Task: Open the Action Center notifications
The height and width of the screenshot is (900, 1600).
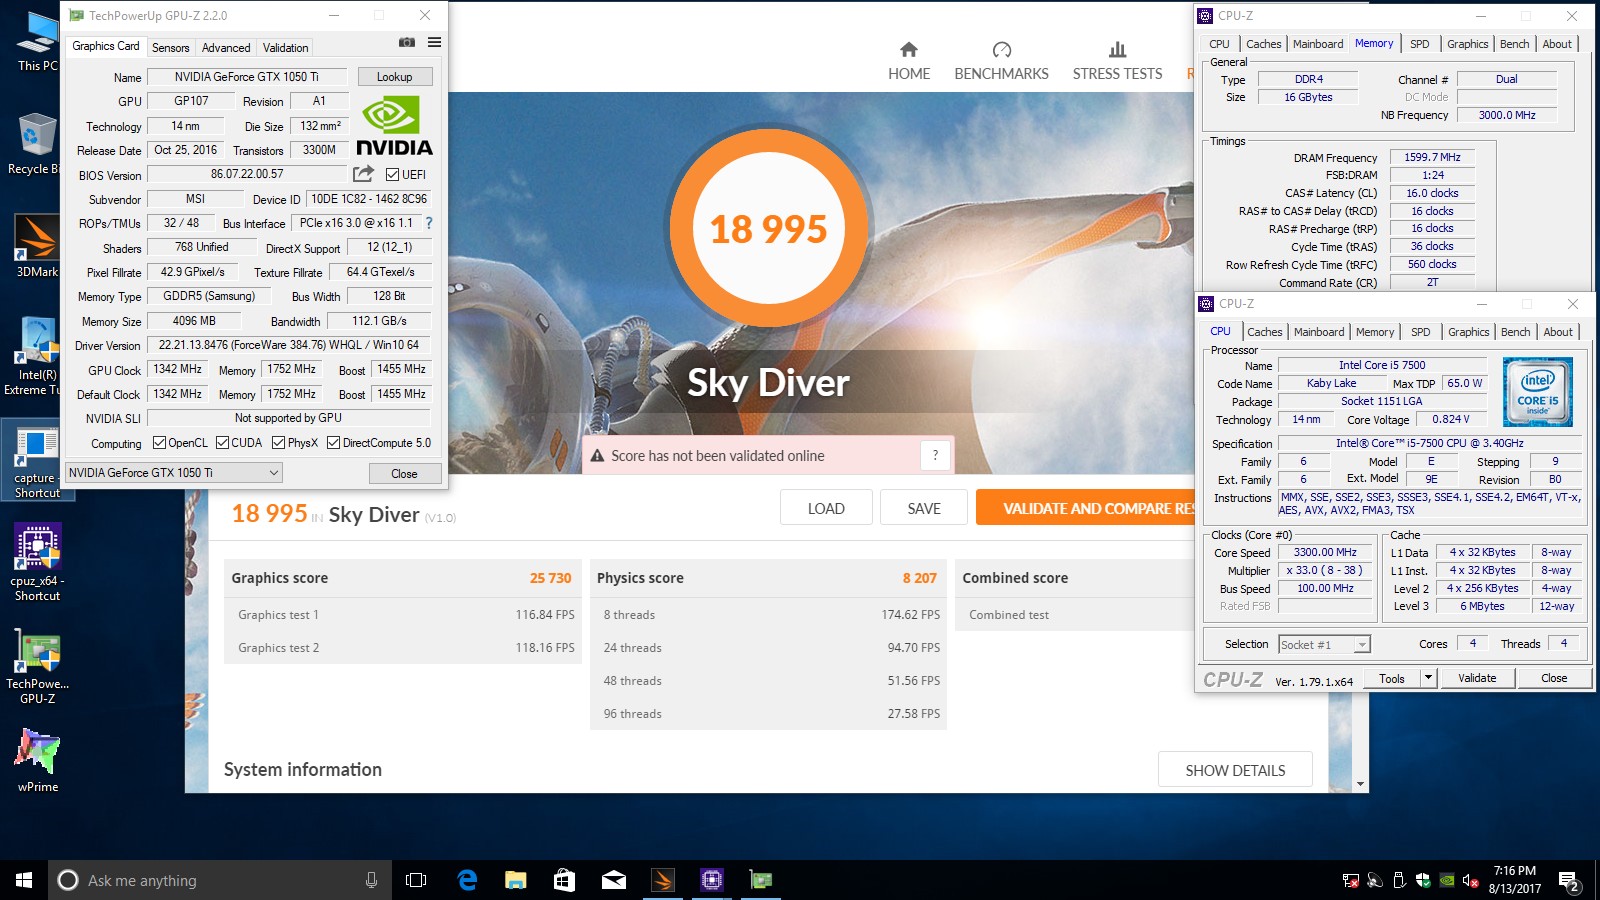Action: [x=1569, y=880]
